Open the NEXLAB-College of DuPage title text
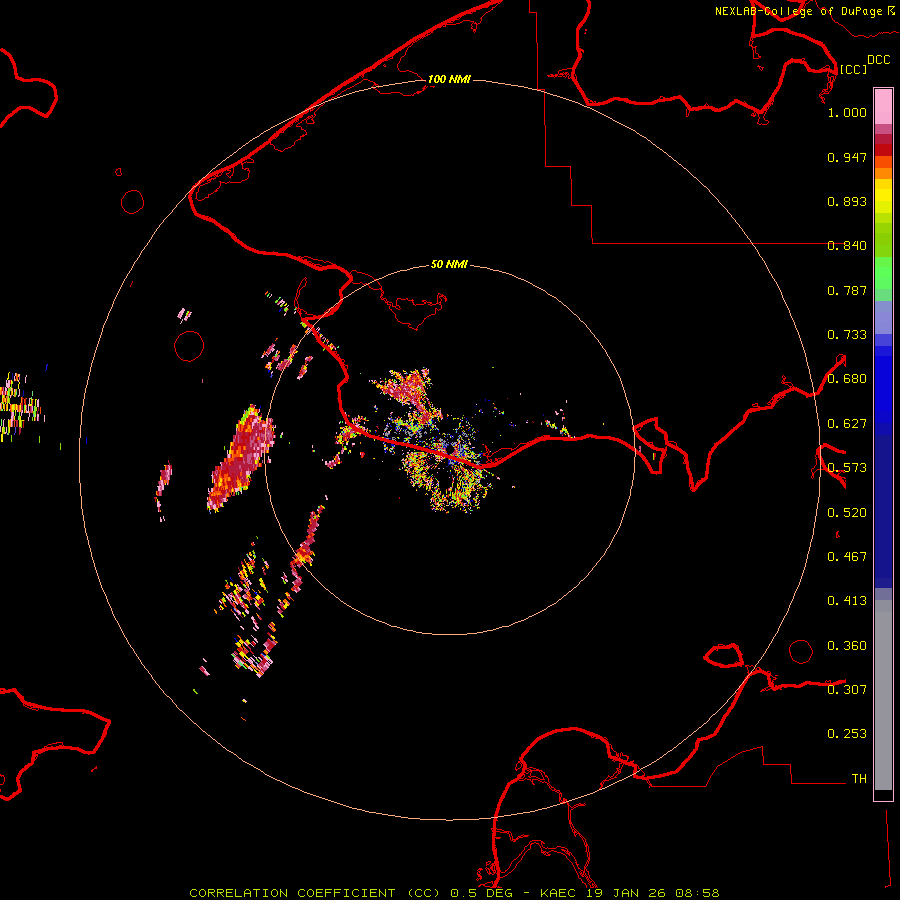This screenshot has width=900, height=900. 798,11
